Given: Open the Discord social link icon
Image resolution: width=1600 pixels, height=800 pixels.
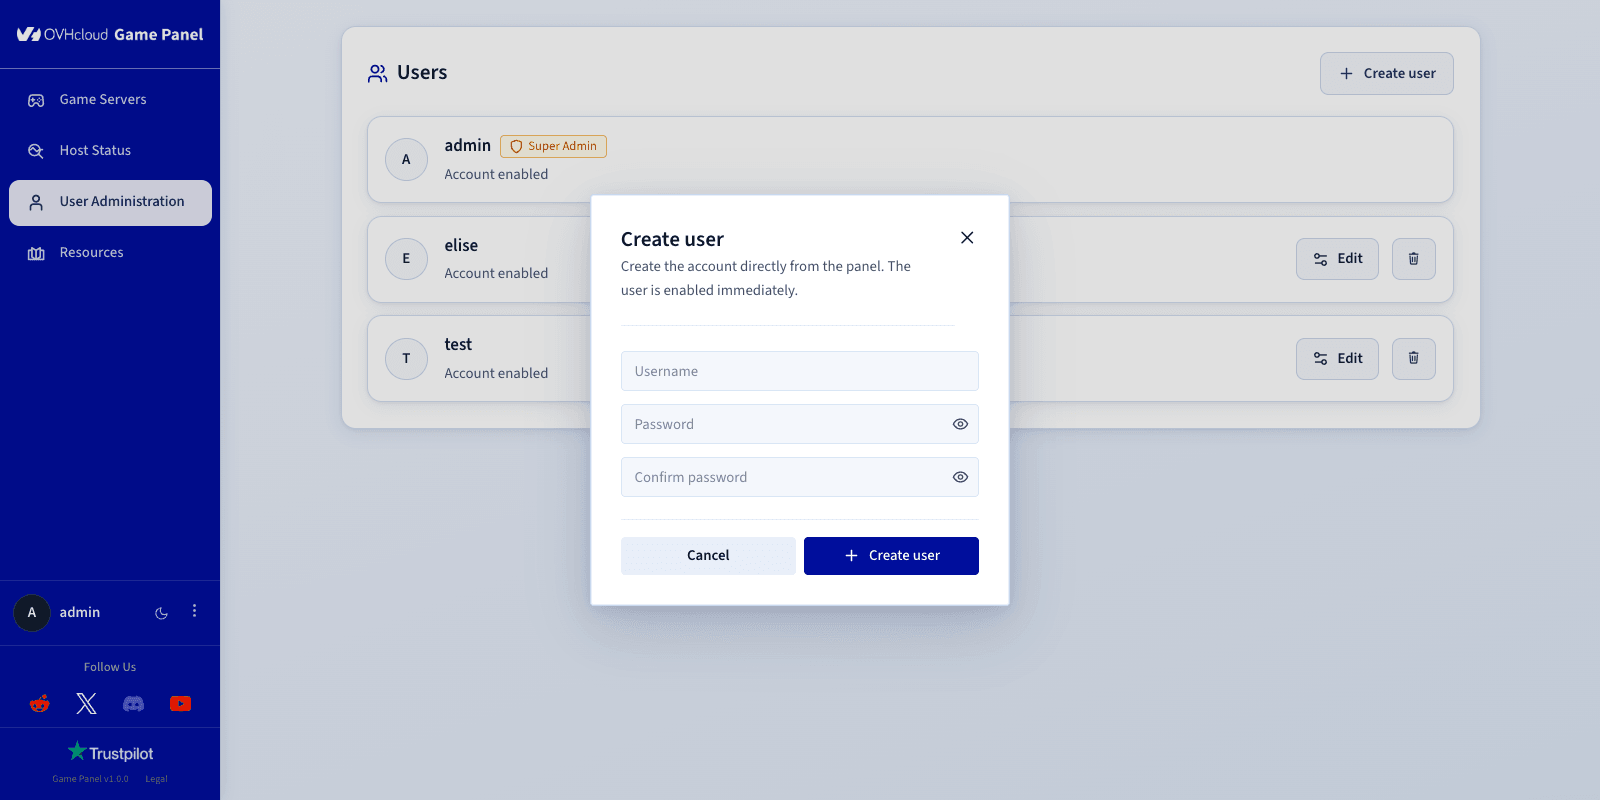Looking at the screenshot, I should (134, 704).
